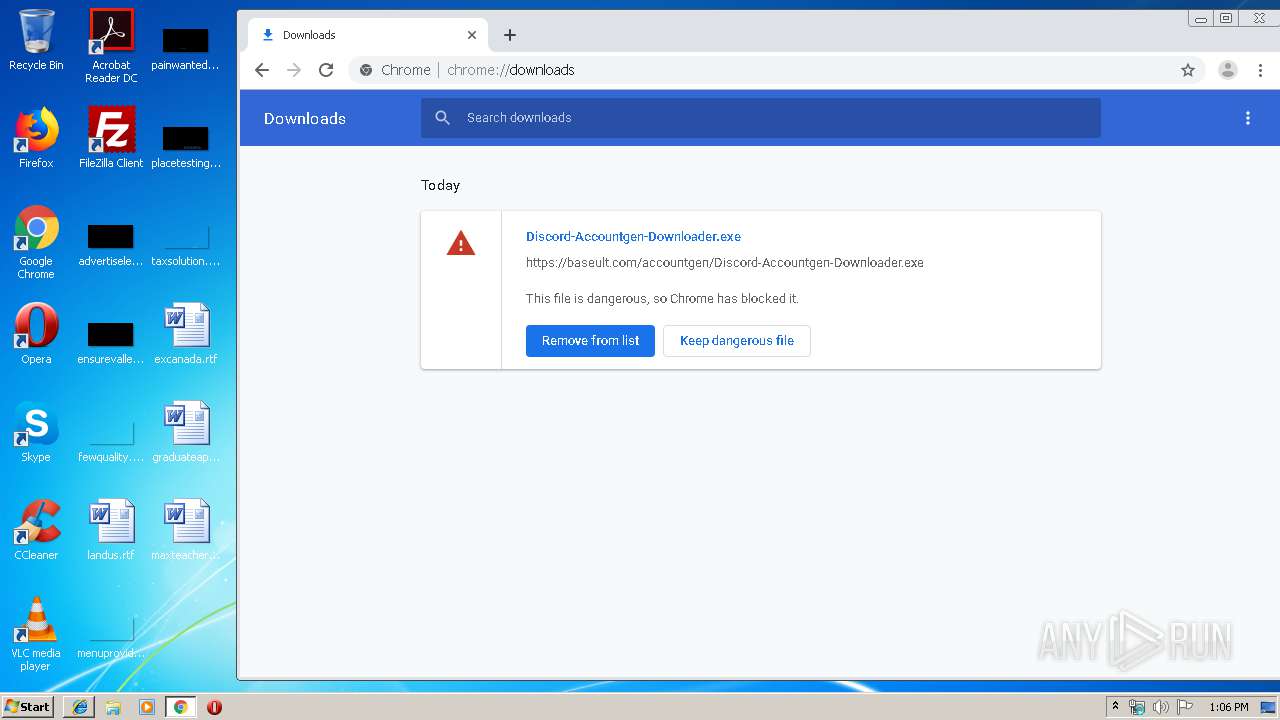Image resolution: width=1280 pixels, height=720 pixels.
Task: Open the Windows Start menu
Action: [28, 707]
